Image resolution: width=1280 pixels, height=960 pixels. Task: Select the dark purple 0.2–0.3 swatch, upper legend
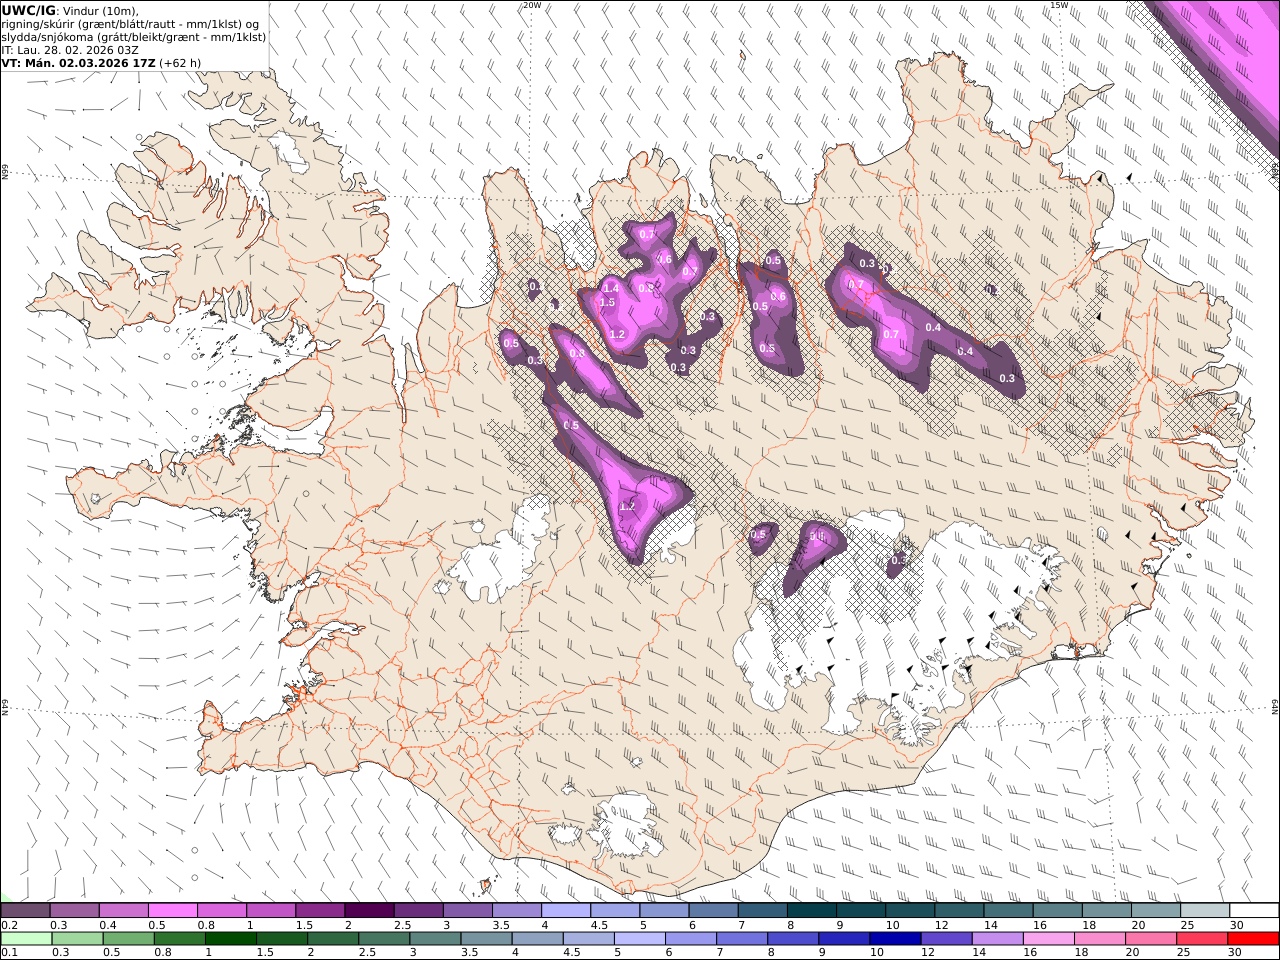point(25,911)
